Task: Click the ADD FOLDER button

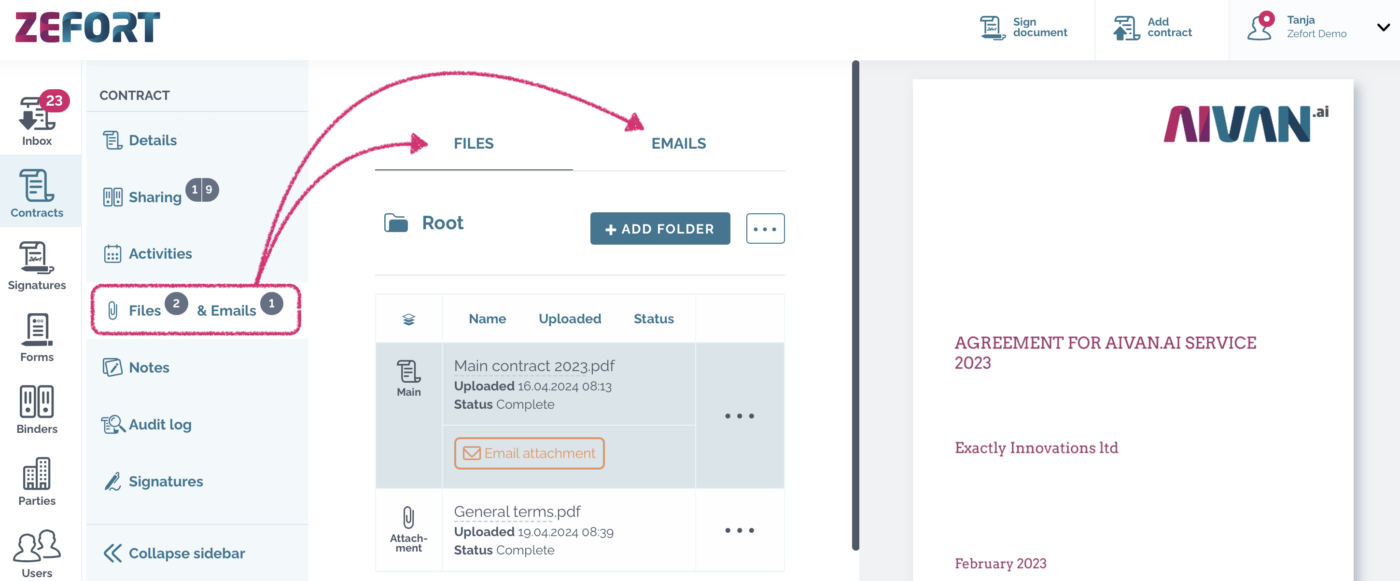Action: 660,228
